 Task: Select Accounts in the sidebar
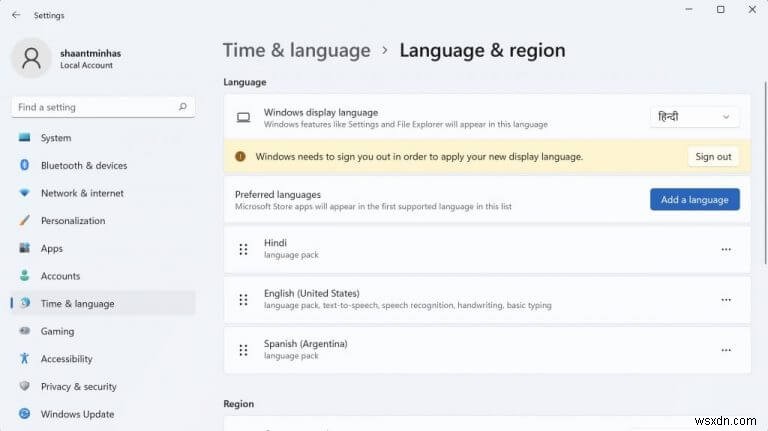[x=60, y=276]
